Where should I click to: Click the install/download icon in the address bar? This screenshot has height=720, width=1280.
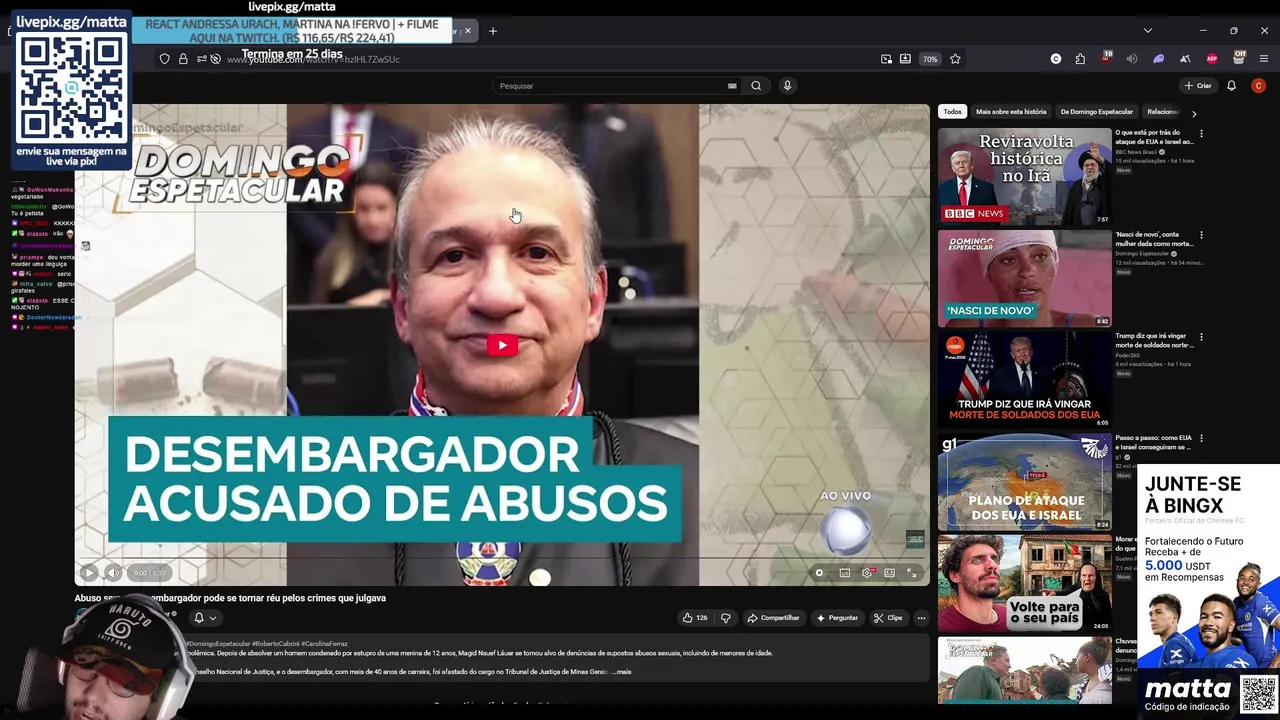pyautogui.click(x=905, y=59)
